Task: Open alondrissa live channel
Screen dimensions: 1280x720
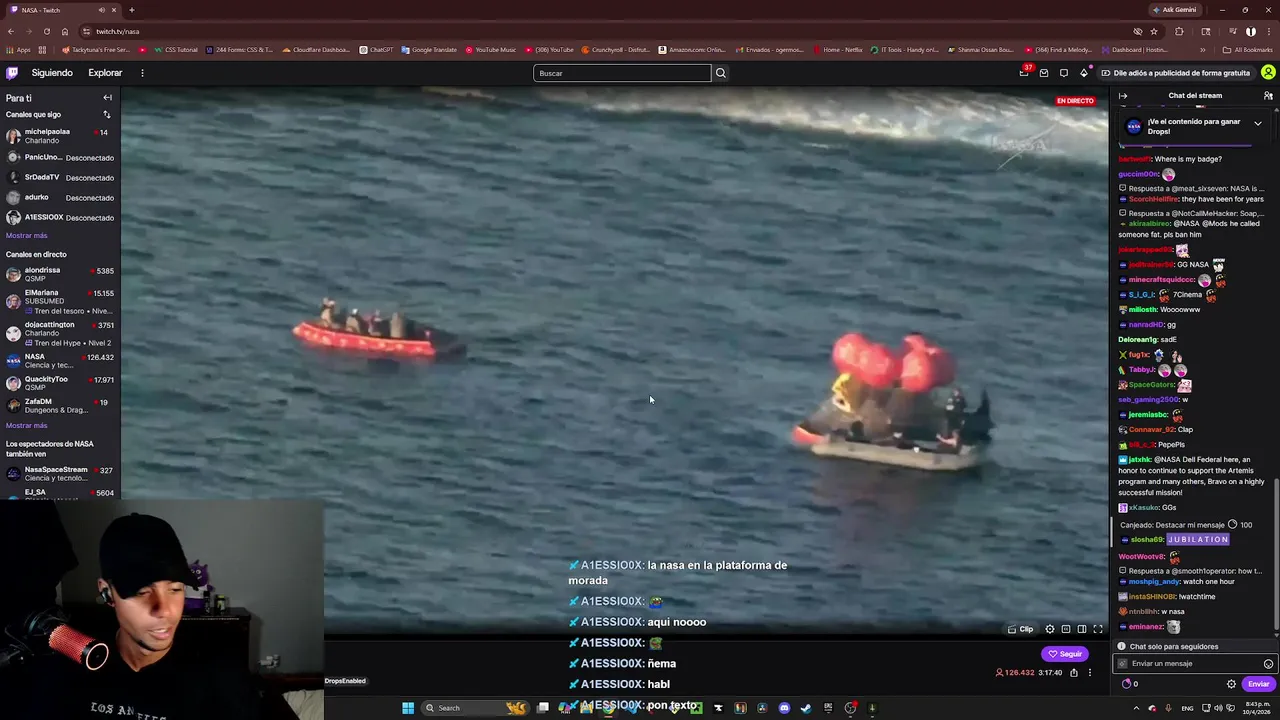Action: click(60, 274)
